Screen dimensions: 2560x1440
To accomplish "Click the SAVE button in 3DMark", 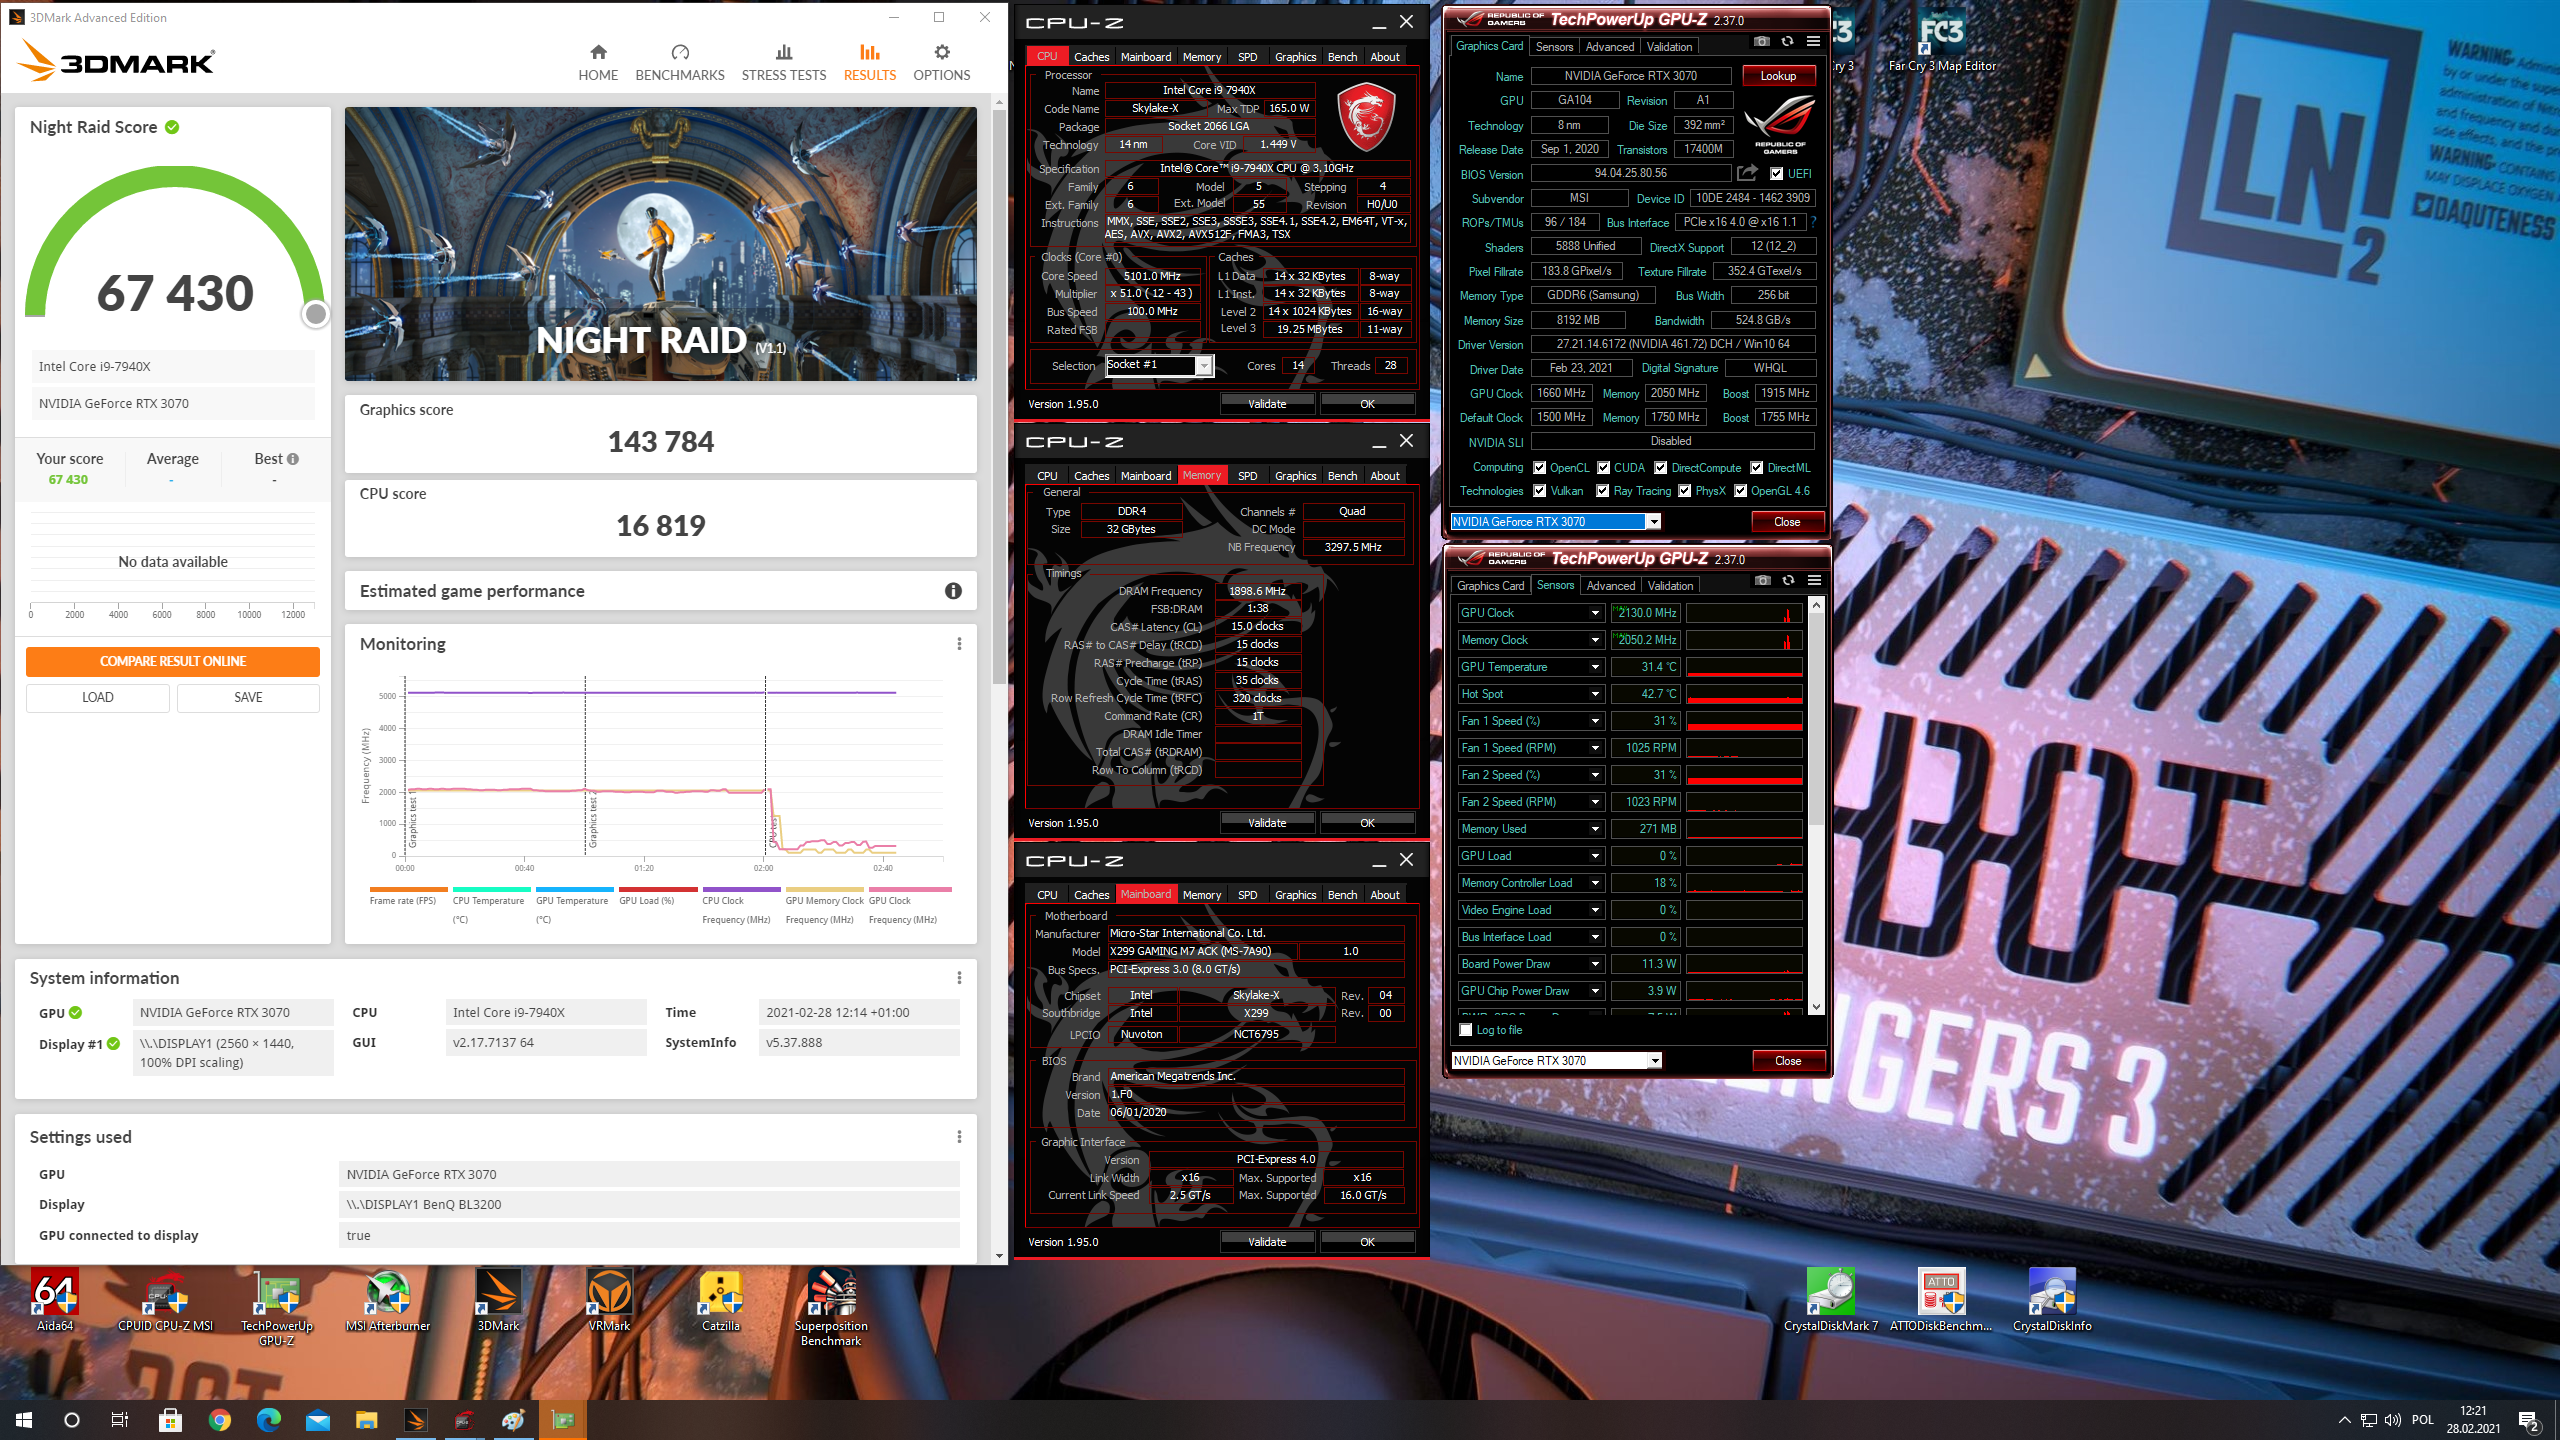I will [248, 697].
